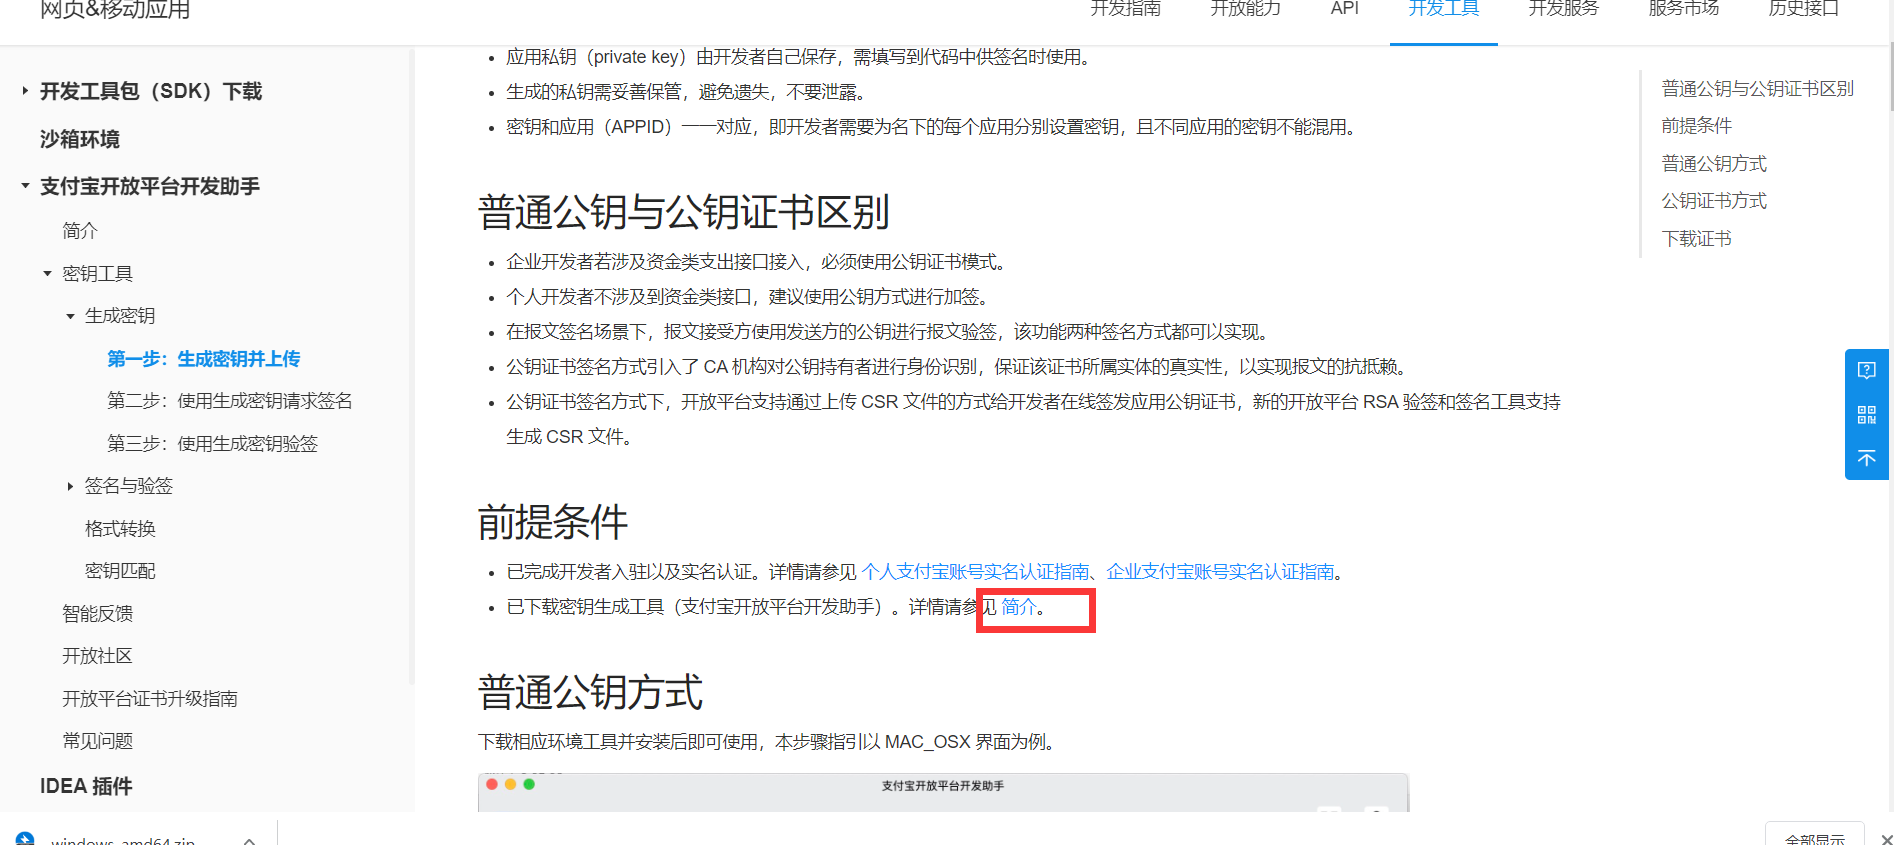Click the 普通公钥与公钥证书区别 heading
The image size is (1894, 845).
(x=684, y=212)
